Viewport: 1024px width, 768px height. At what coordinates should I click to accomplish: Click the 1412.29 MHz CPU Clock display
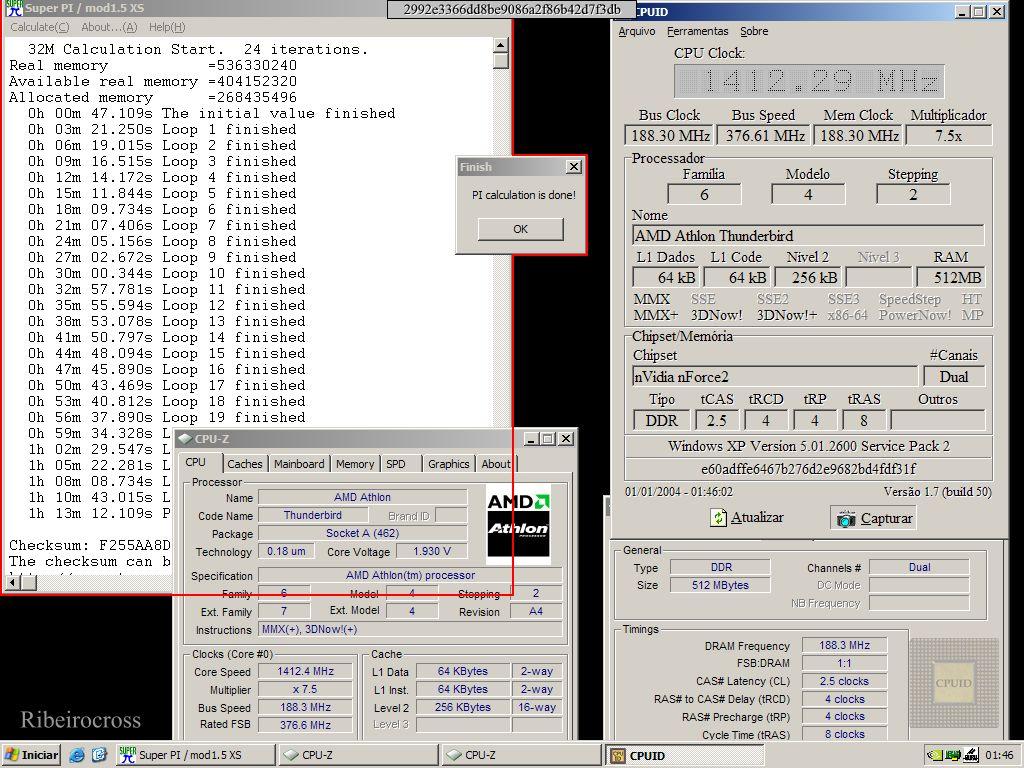point(809,82)
